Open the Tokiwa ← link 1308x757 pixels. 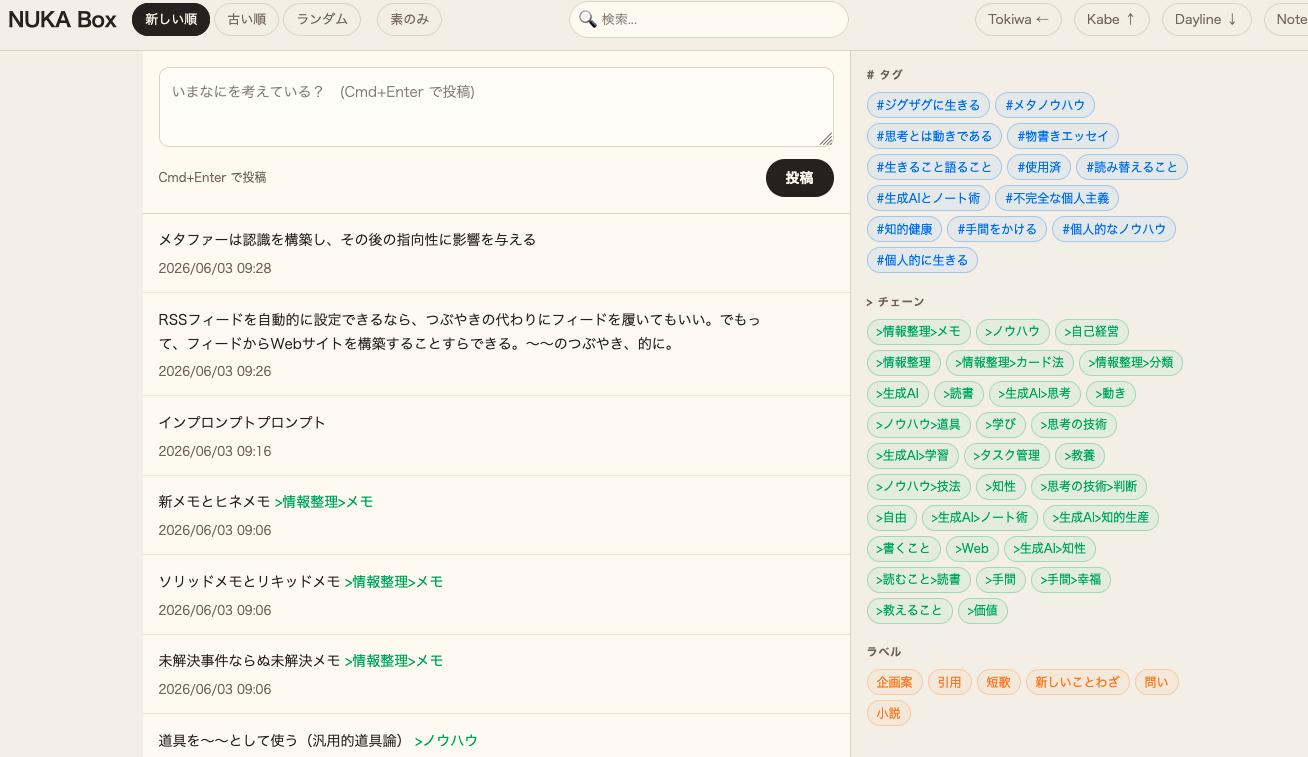(x=1018, y=19)
